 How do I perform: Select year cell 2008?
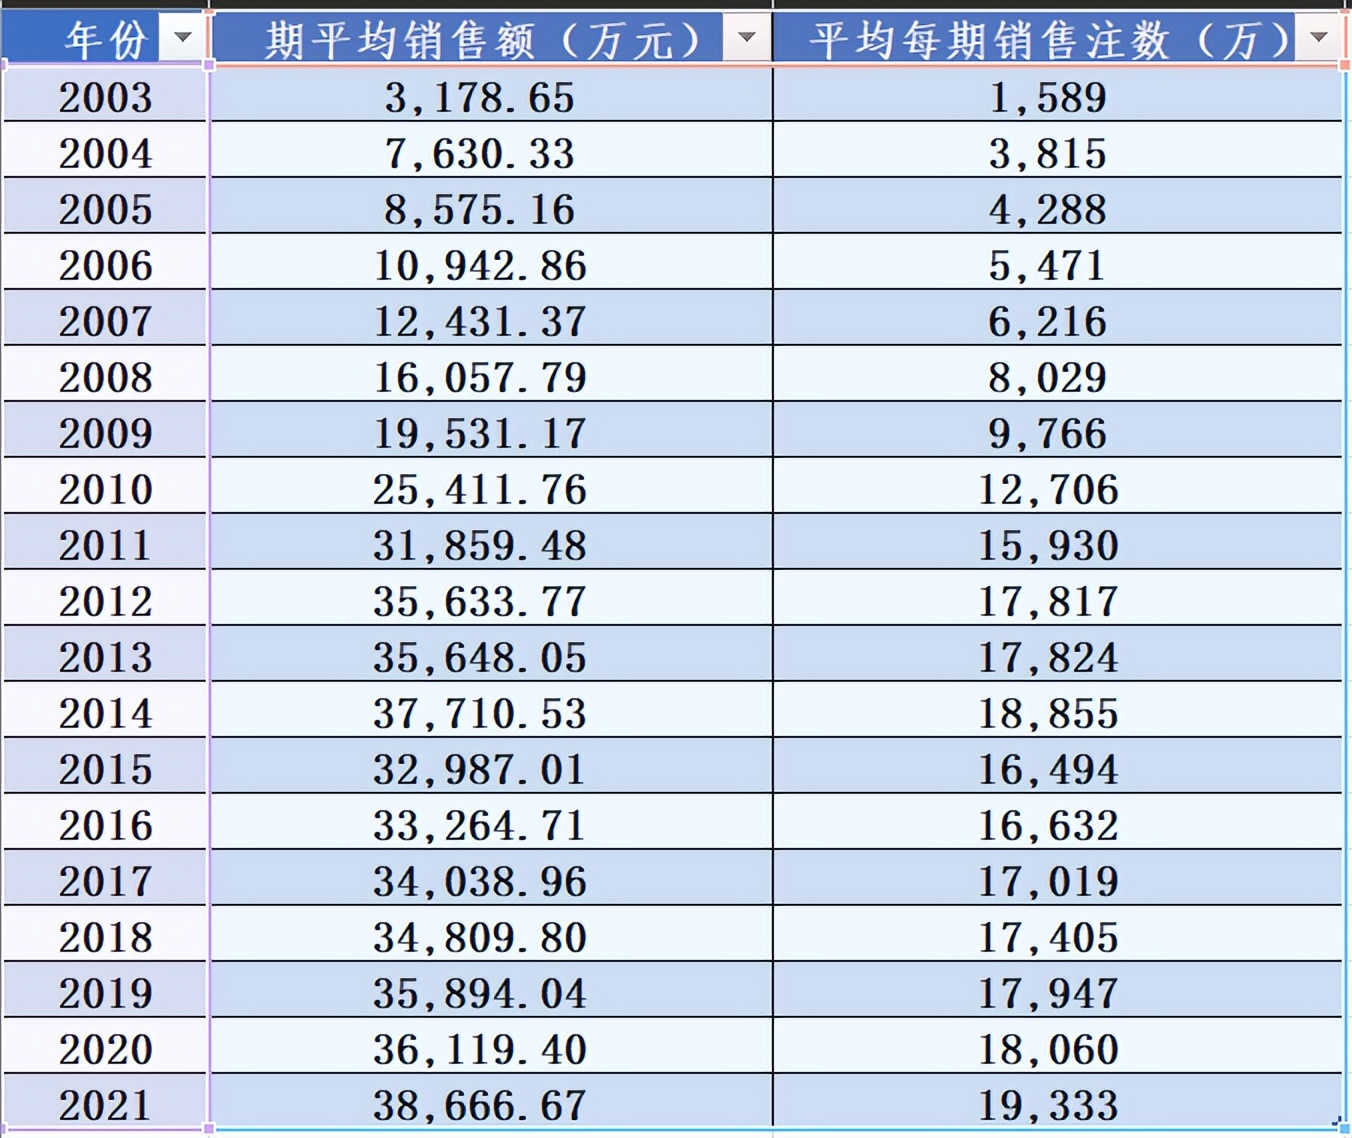105,376
